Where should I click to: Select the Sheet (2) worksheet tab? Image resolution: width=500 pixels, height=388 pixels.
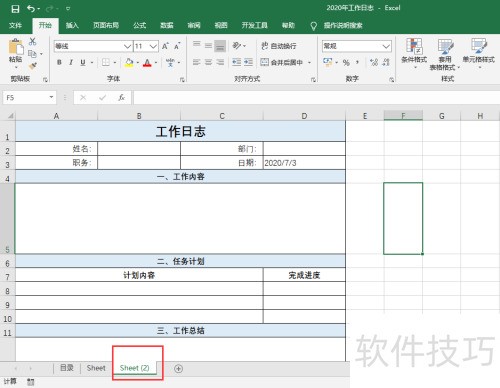pyautogui.click(x=134, y=368)
